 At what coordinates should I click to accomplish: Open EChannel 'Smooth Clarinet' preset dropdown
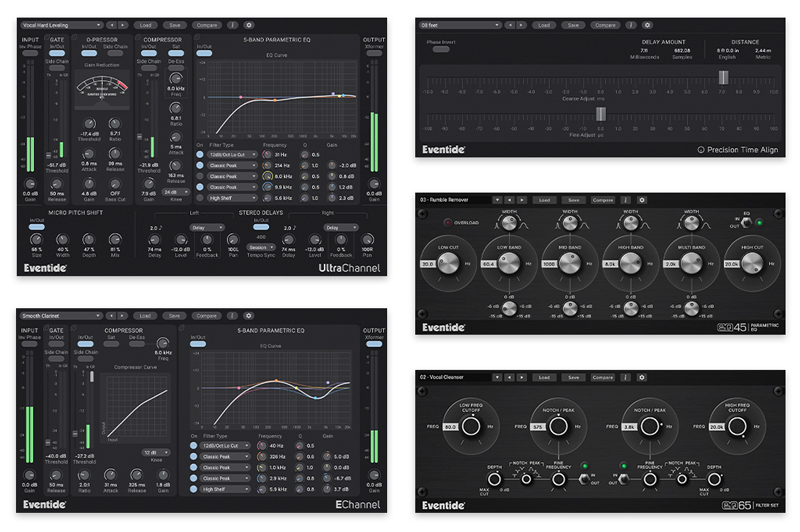[x=61, y=316]
